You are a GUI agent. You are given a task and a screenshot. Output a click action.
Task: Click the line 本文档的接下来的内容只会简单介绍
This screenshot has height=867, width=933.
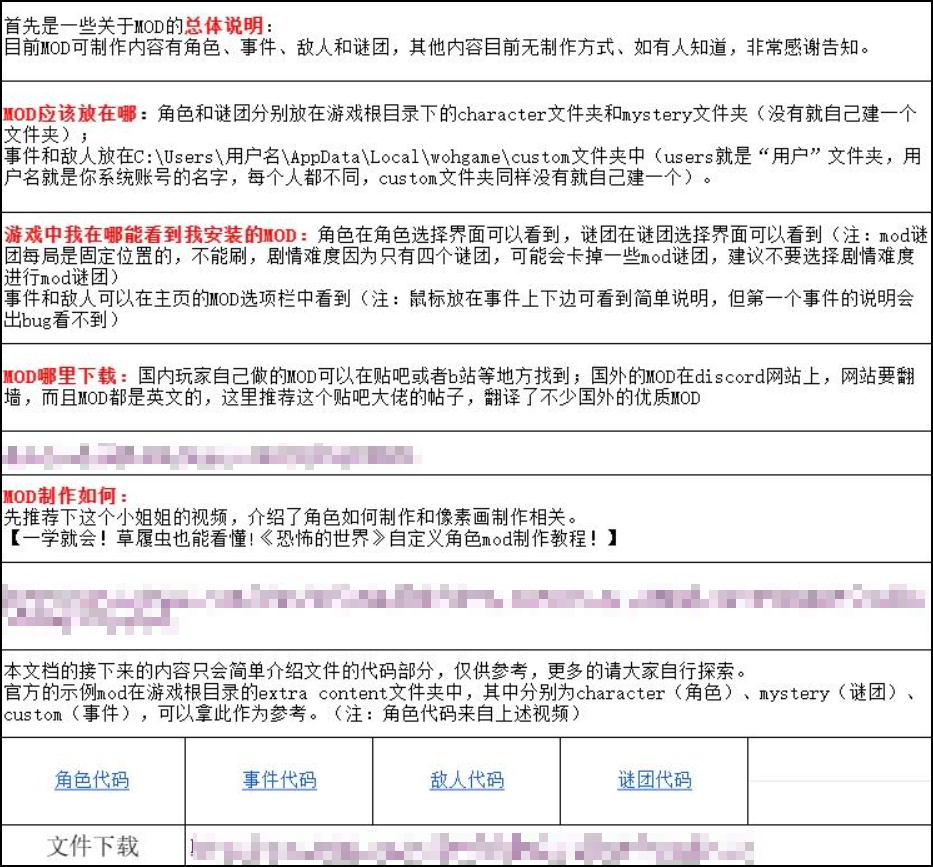(x=375, y=671)
